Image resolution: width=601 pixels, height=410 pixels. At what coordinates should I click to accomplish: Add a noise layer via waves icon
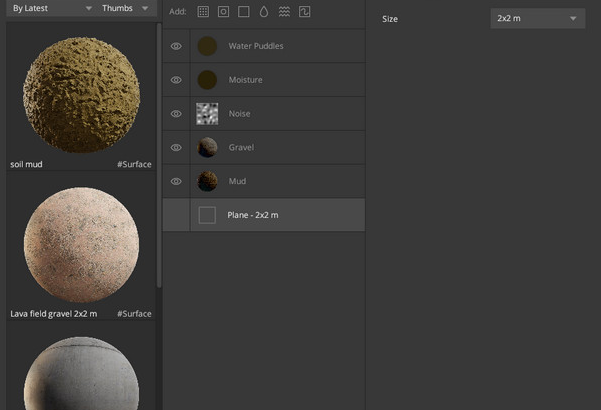tap(284, 11)
